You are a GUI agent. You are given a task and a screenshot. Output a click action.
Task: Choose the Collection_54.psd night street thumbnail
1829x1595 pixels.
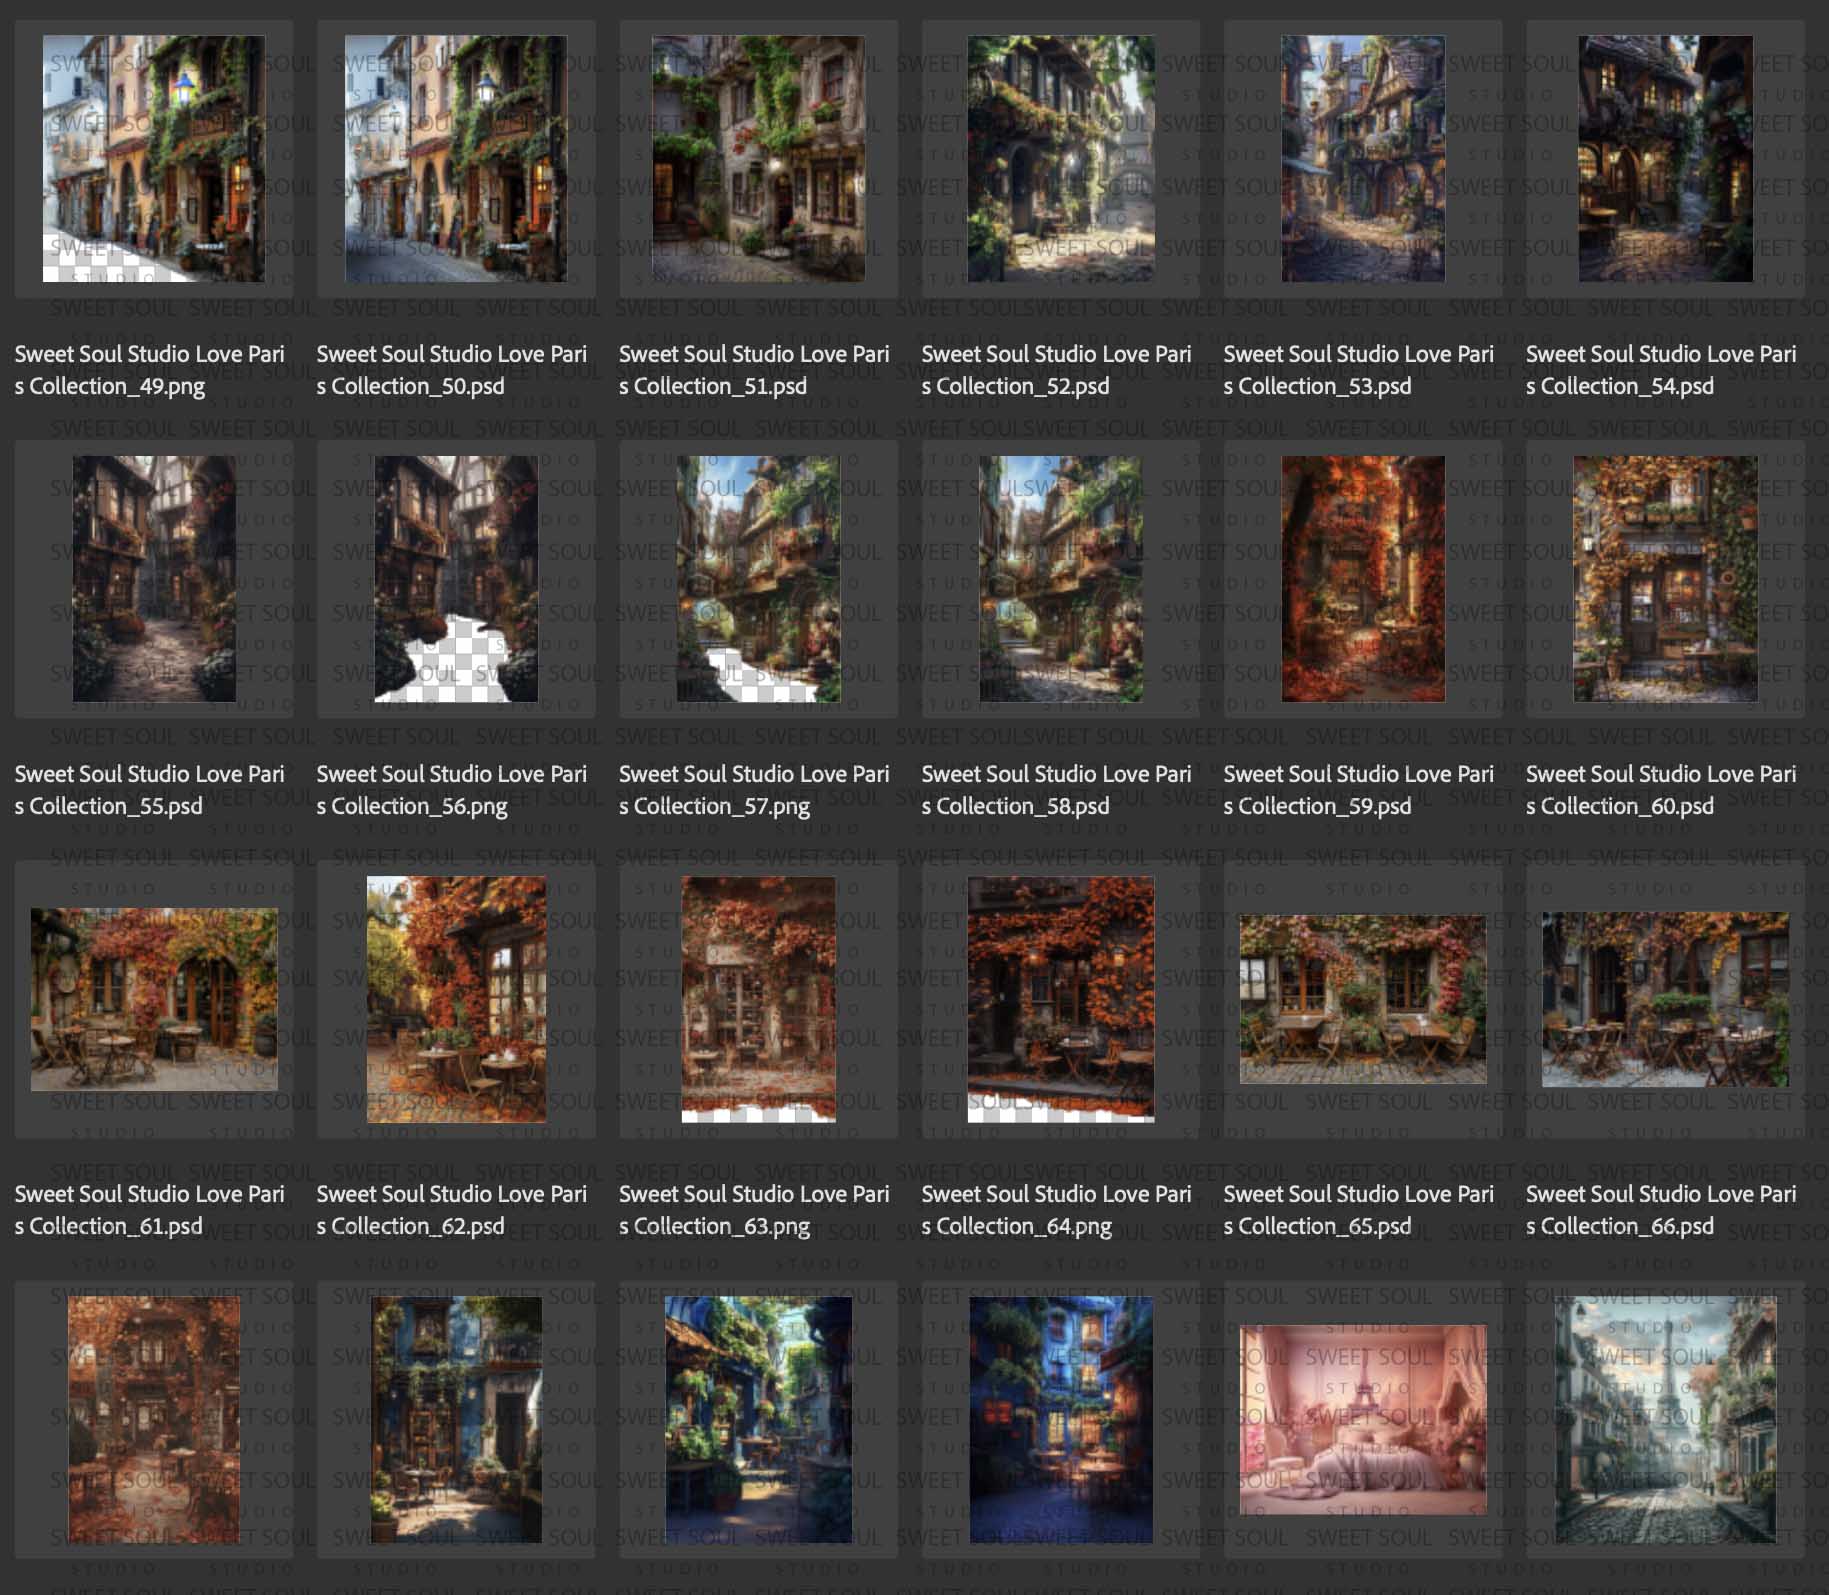click(x=1665, y=159)
